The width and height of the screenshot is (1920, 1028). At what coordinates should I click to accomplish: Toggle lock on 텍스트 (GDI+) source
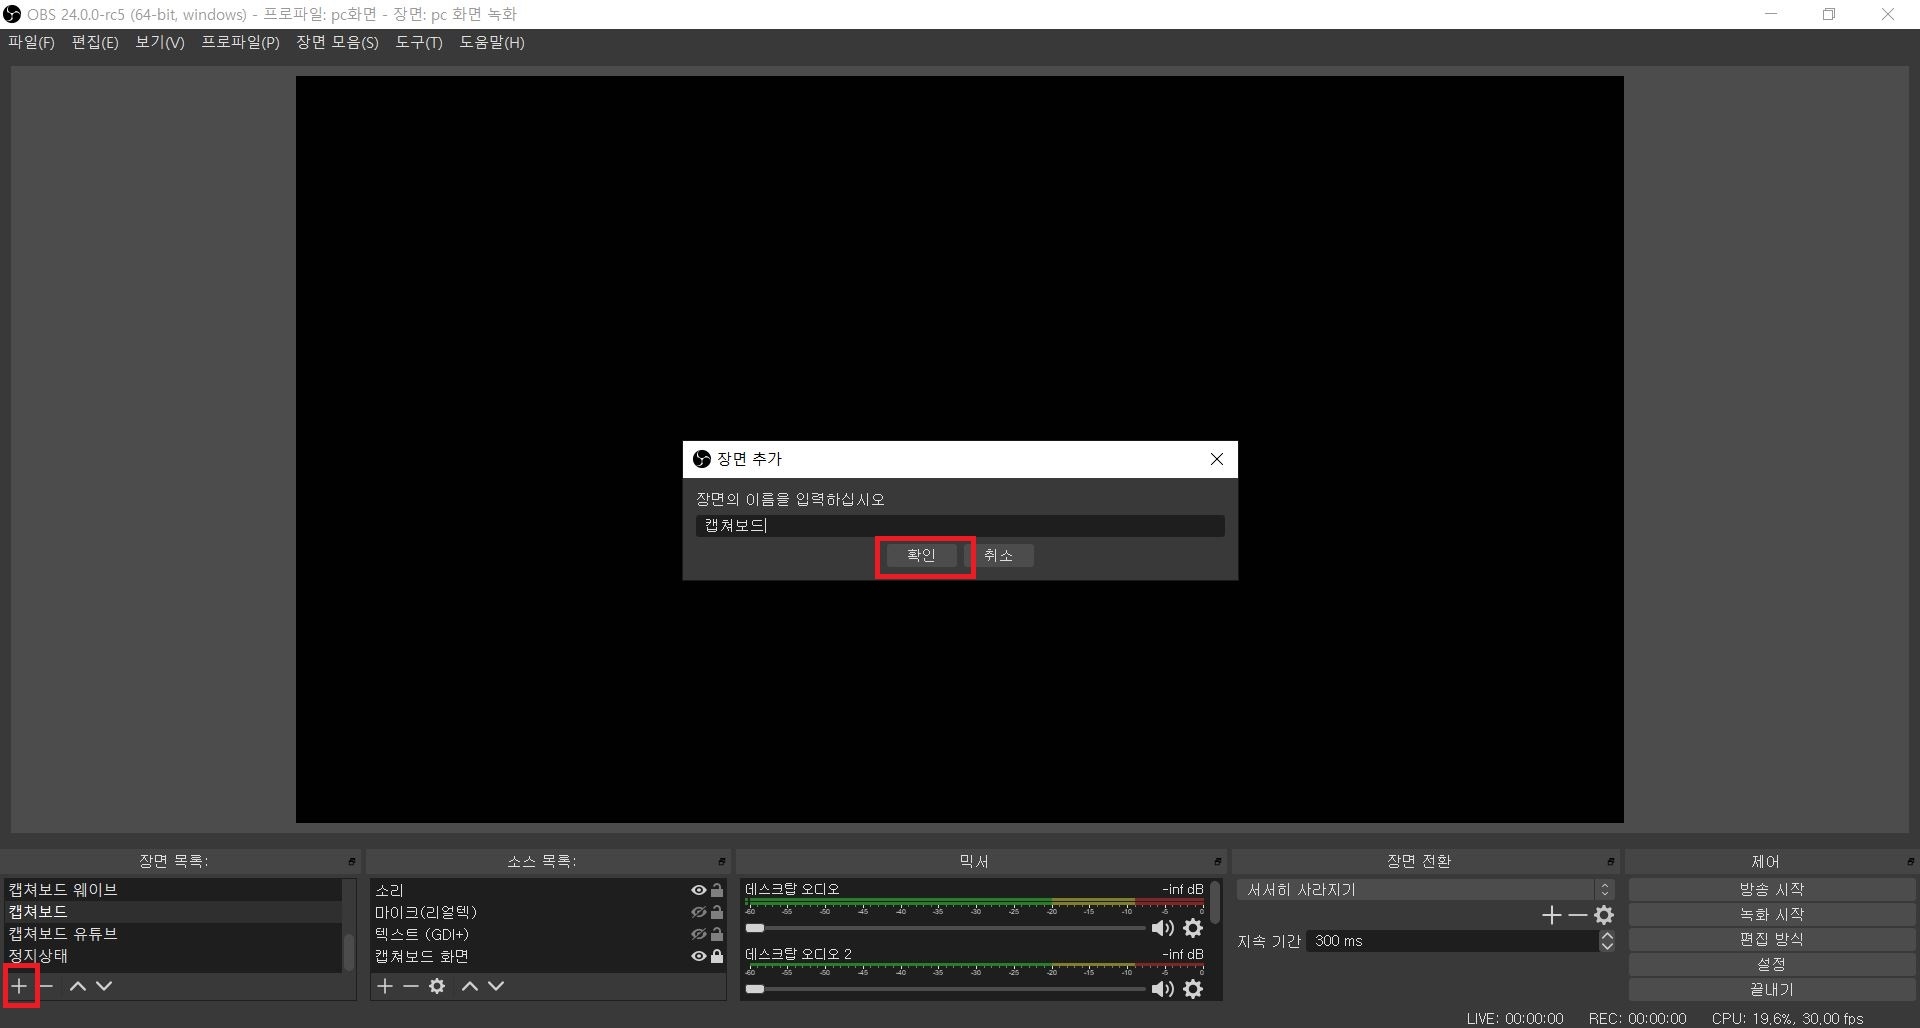point(716,934)
